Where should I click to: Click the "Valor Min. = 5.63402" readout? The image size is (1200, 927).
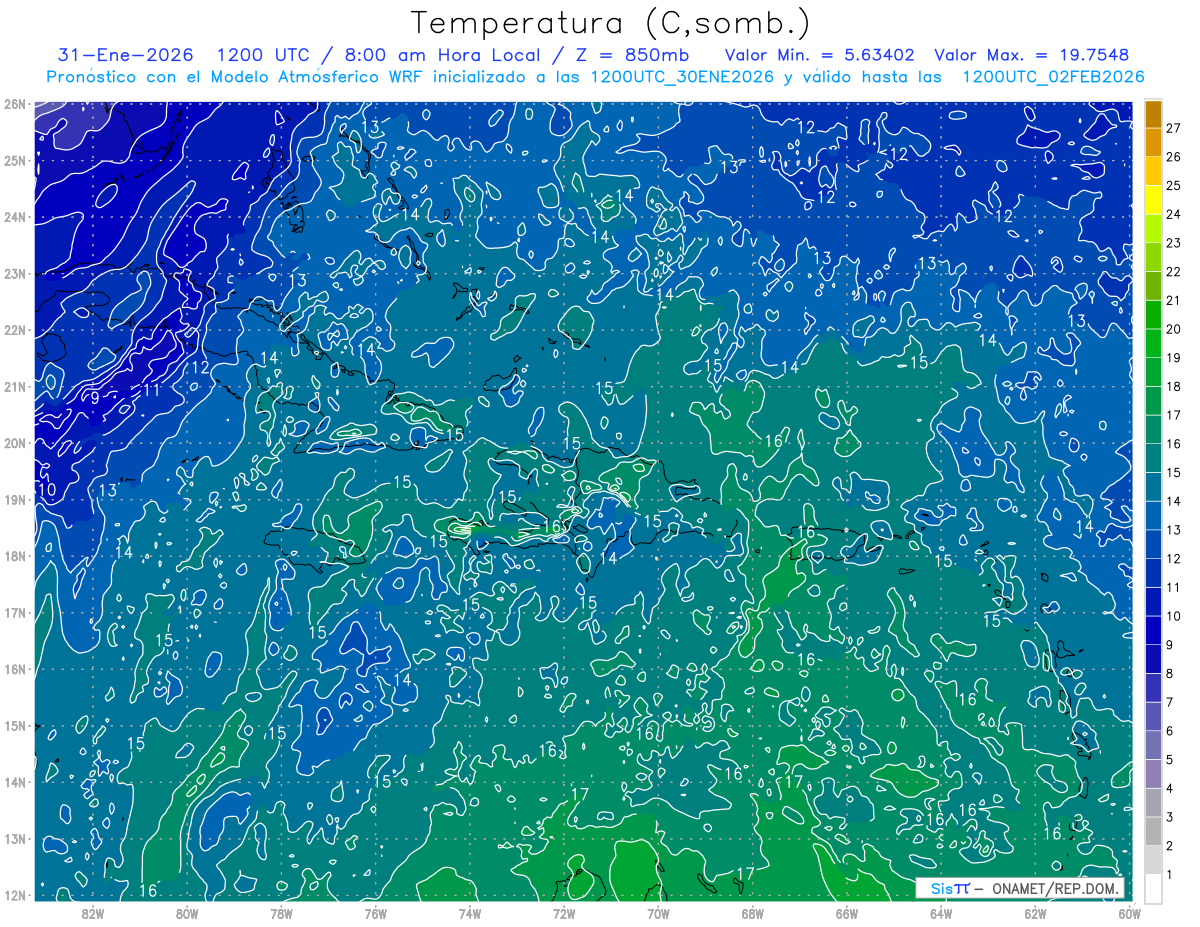[x=819, y=55]
